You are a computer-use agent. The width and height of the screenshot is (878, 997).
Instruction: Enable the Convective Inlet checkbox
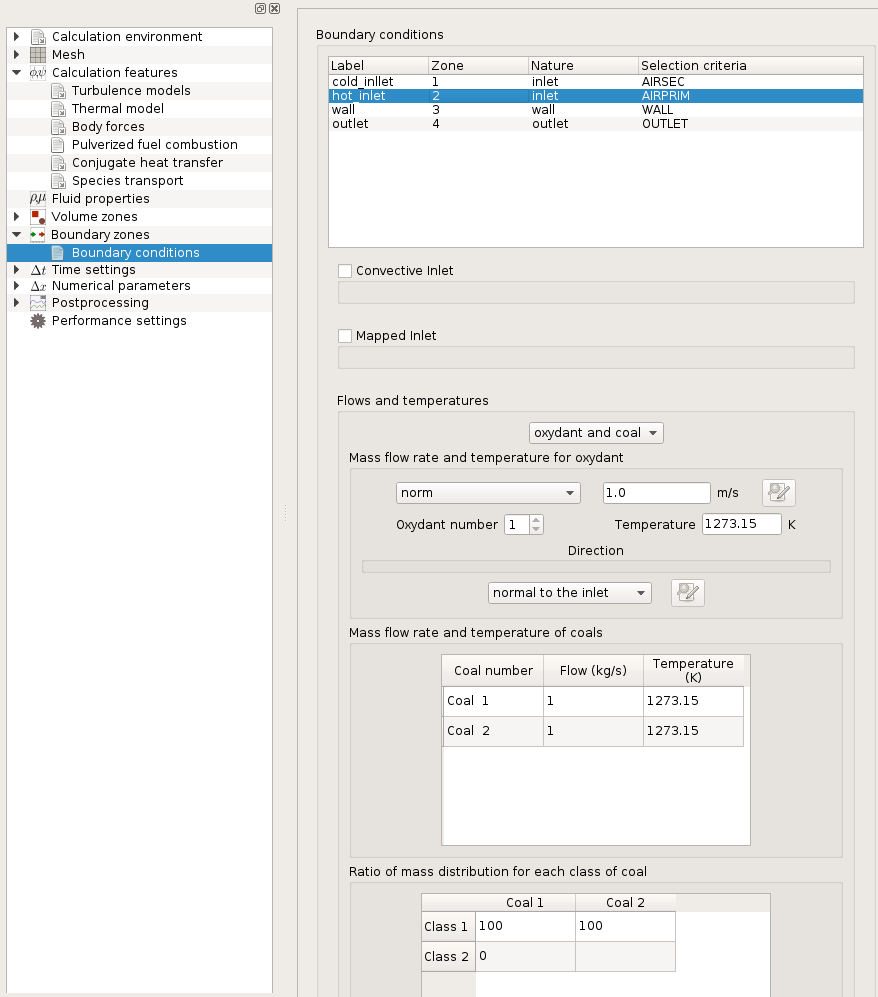point(345,271)
